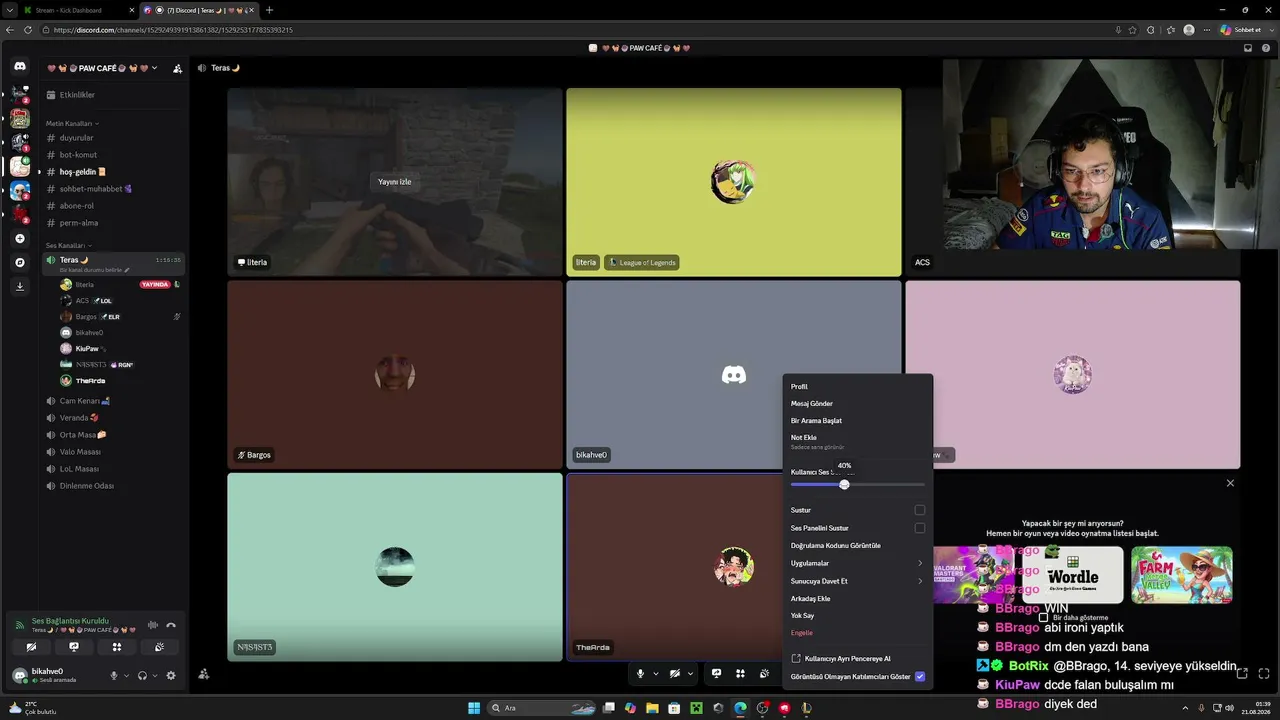Open headphone output options arrow in user panel
Screen dimensions: 1280x720
click(x=155, y=675)
